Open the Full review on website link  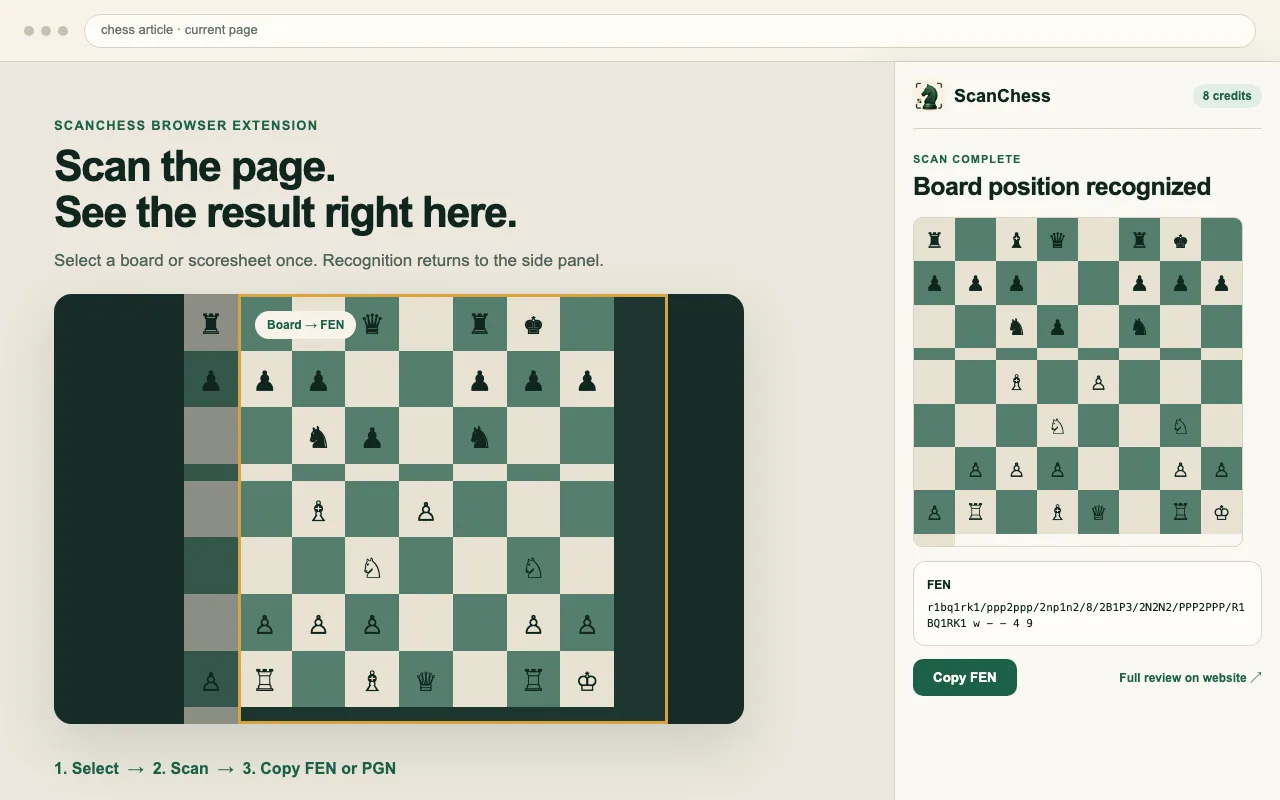click(x=1190, y=677)
